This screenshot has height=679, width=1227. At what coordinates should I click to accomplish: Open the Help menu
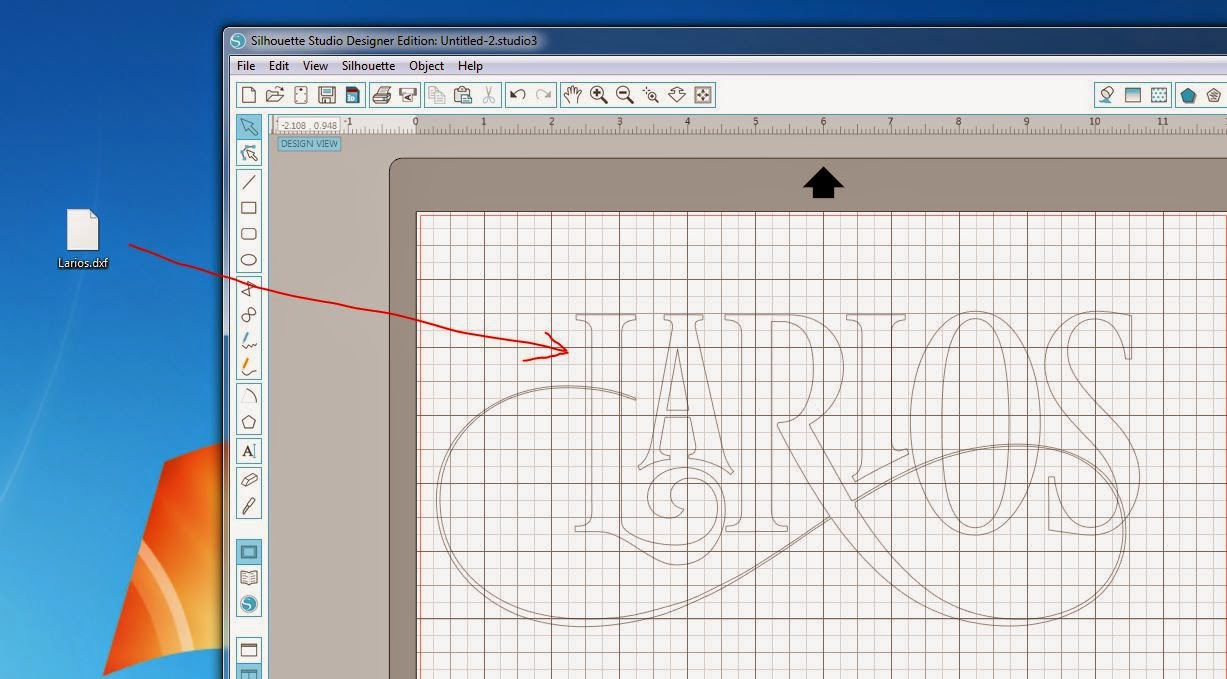coord(470,66)
